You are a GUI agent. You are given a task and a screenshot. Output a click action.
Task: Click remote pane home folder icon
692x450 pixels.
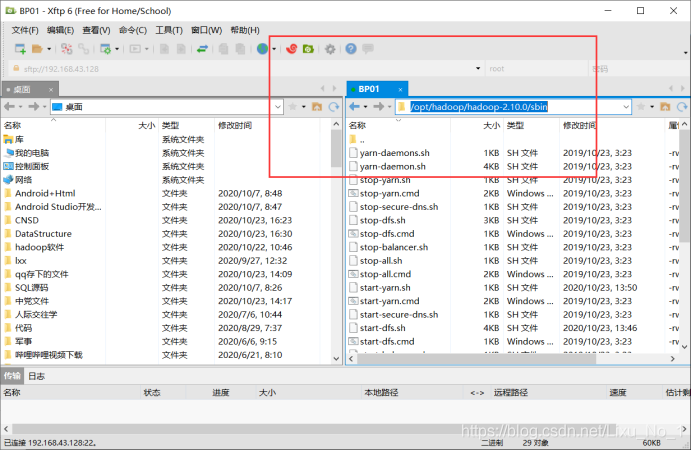tap(665, 107)
